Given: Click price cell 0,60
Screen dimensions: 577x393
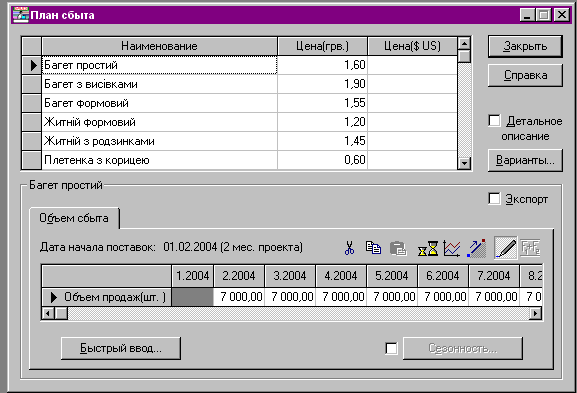Looking at the screenshot, I should (322, 160).
